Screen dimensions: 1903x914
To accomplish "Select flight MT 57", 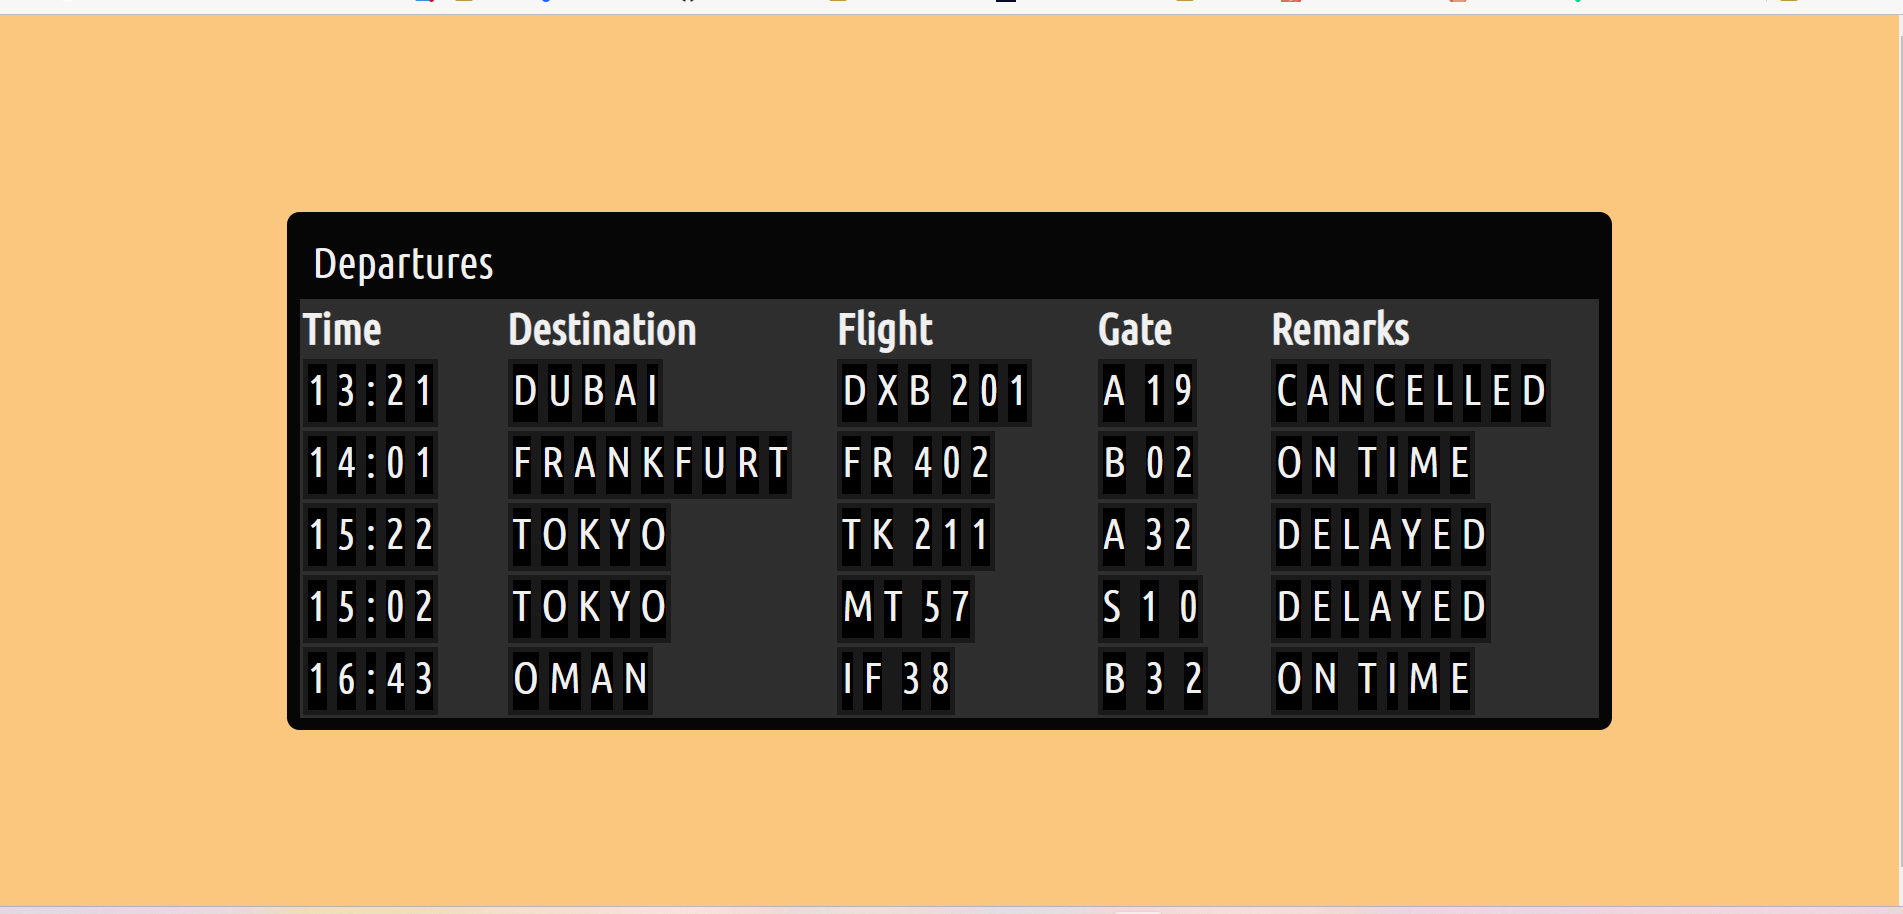I will [906, 608].
